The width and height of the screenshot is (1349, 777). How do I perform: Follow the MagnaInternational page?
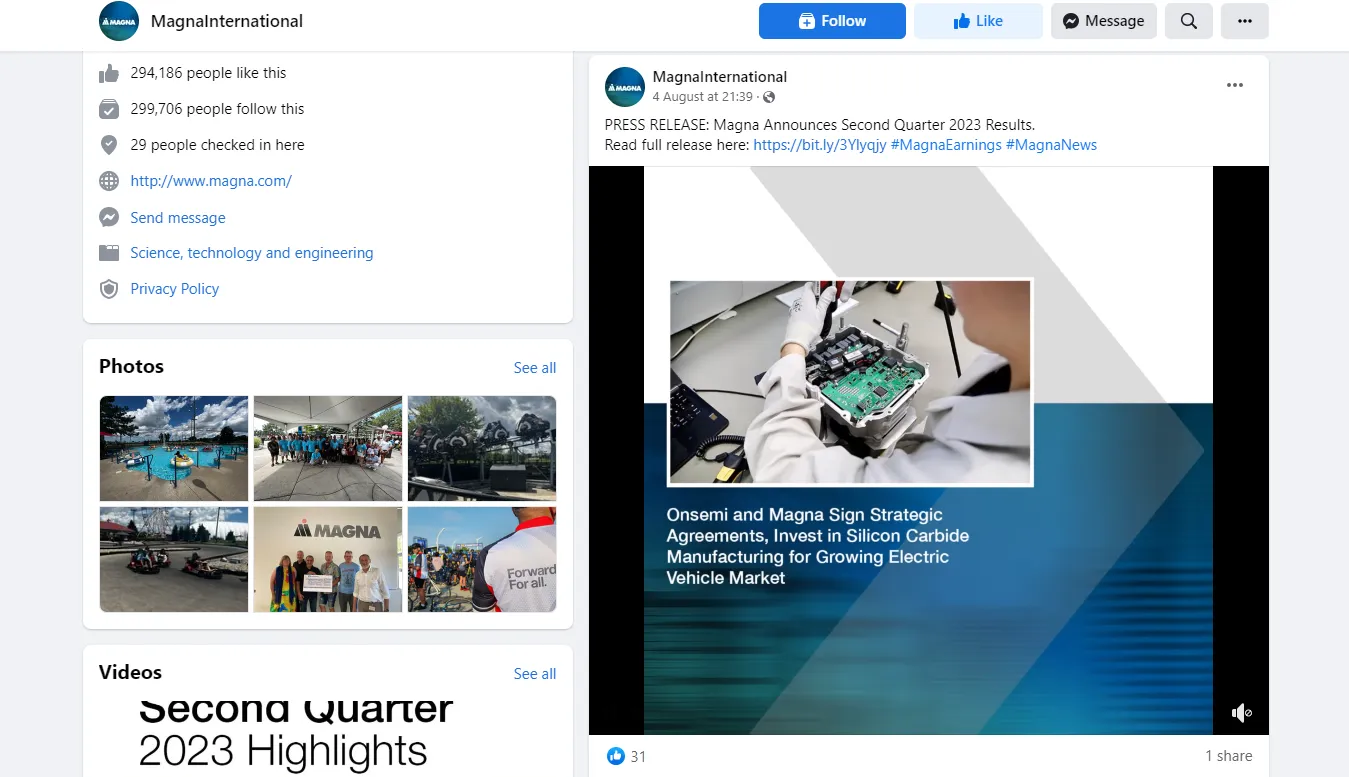(832, 21)
